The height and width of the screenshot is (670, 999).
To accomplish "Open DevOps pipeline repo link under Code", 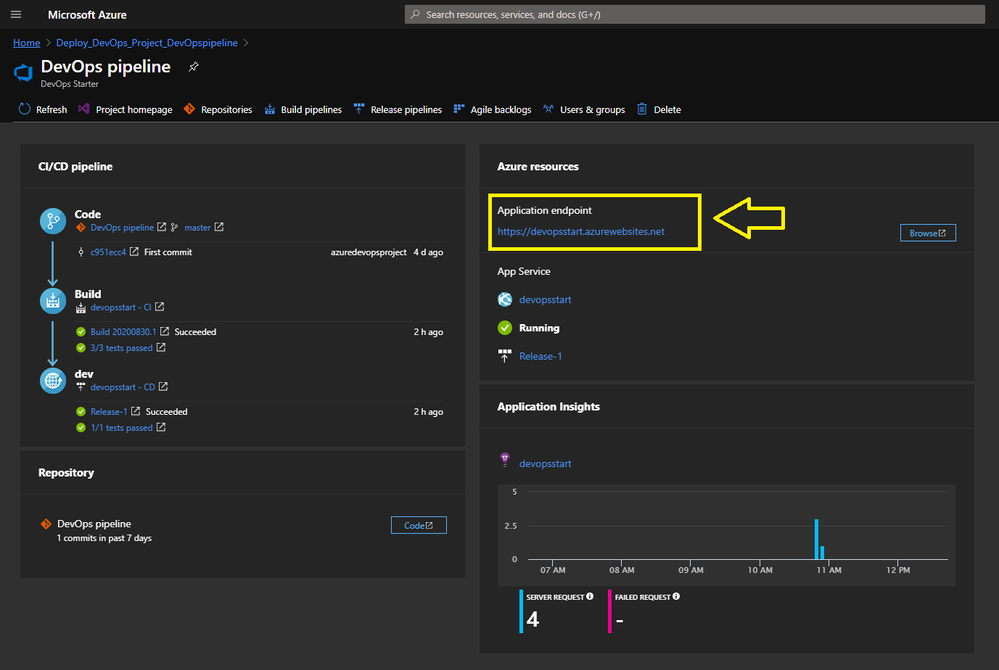I will pyautogui.click(x=122, y=227).
